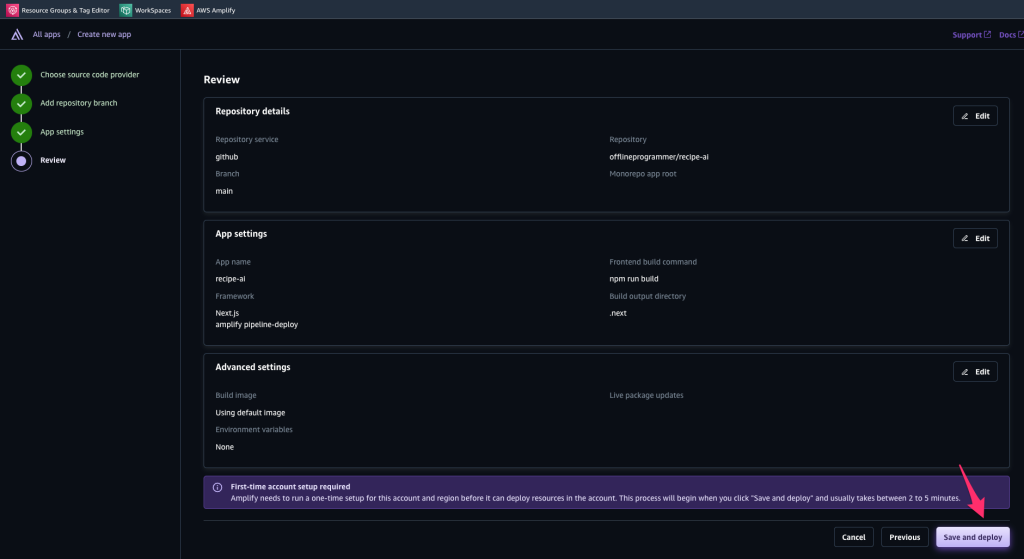Click the repository service value github
The image size is (1024, 559).
coord(227,157)
